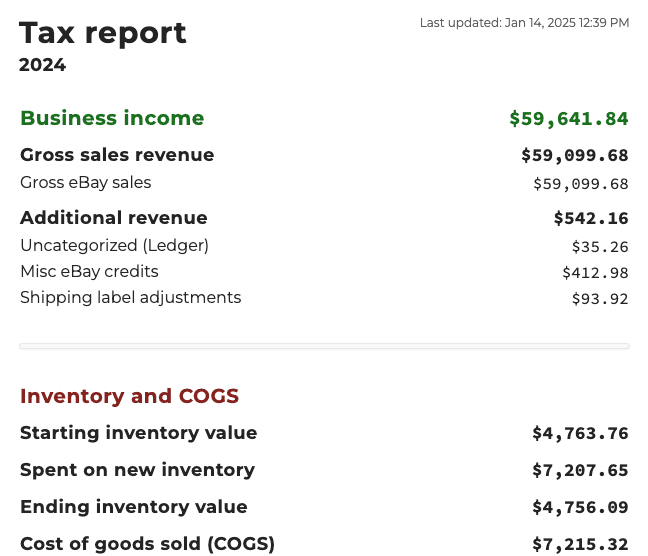Click the Uncategorized (Ledger) row label

pyautogui.click(x=114, y=246)
